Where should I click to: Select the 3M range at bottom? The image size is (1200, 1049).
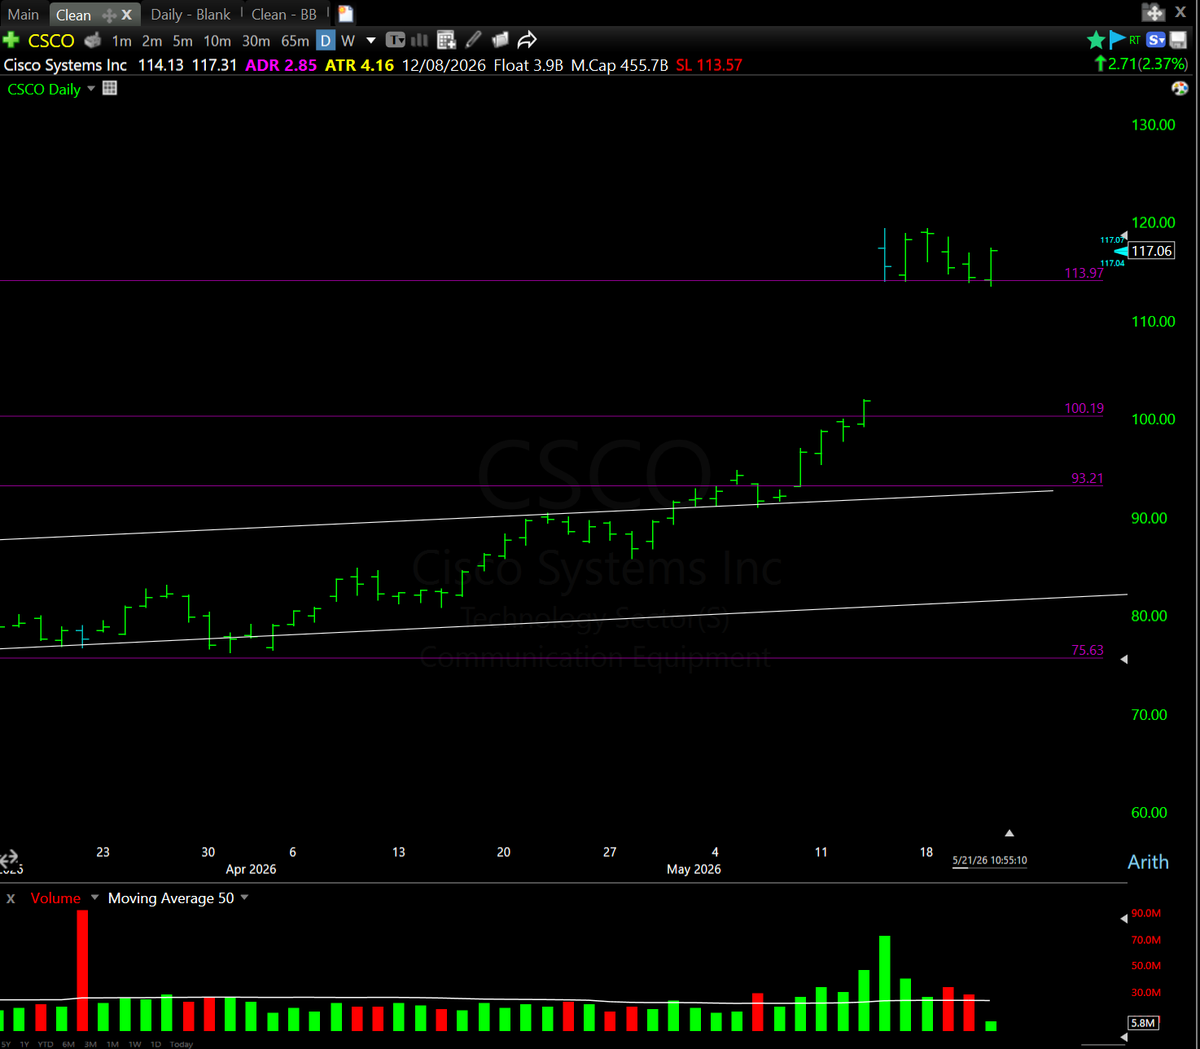91,1044
